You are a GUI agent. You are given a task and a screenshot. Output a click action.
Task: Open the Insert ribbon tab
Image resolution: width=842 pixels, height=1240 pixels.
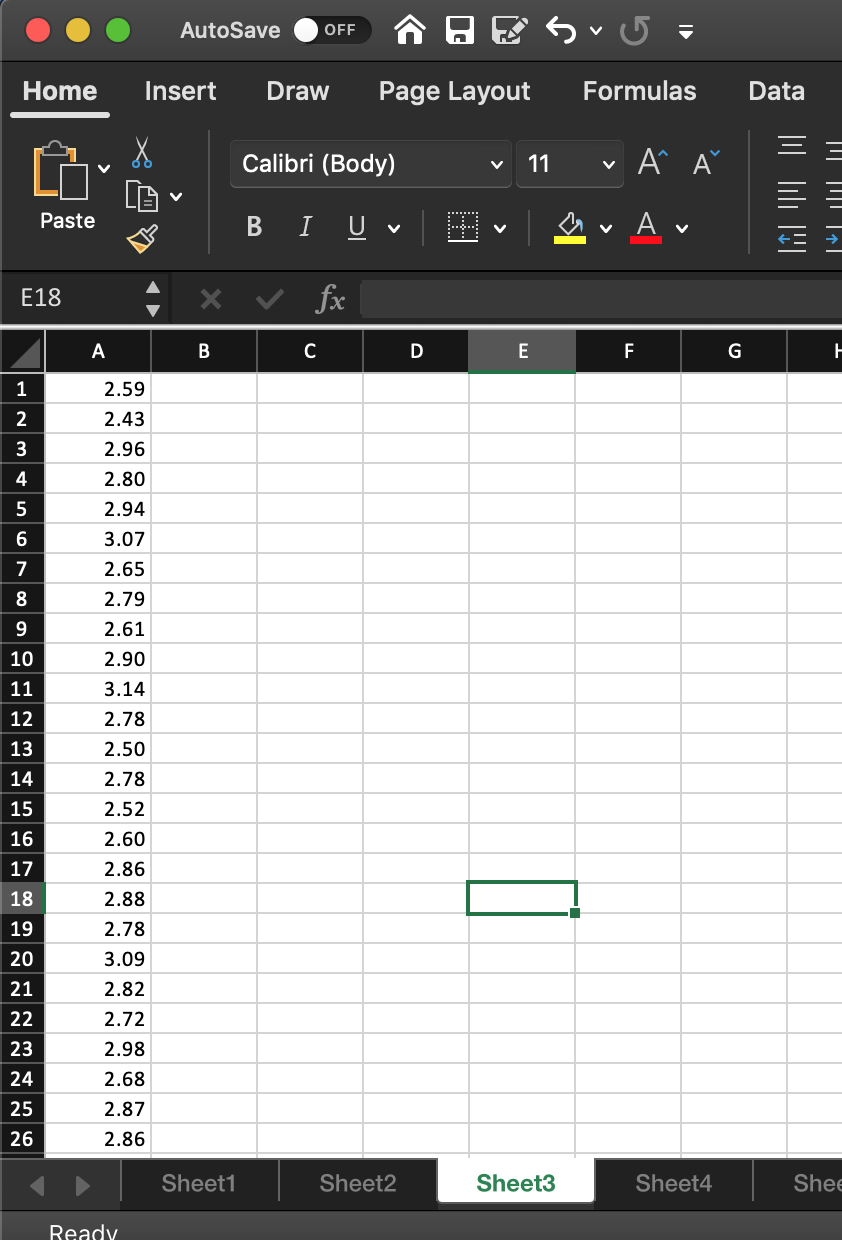click(180, 91)
